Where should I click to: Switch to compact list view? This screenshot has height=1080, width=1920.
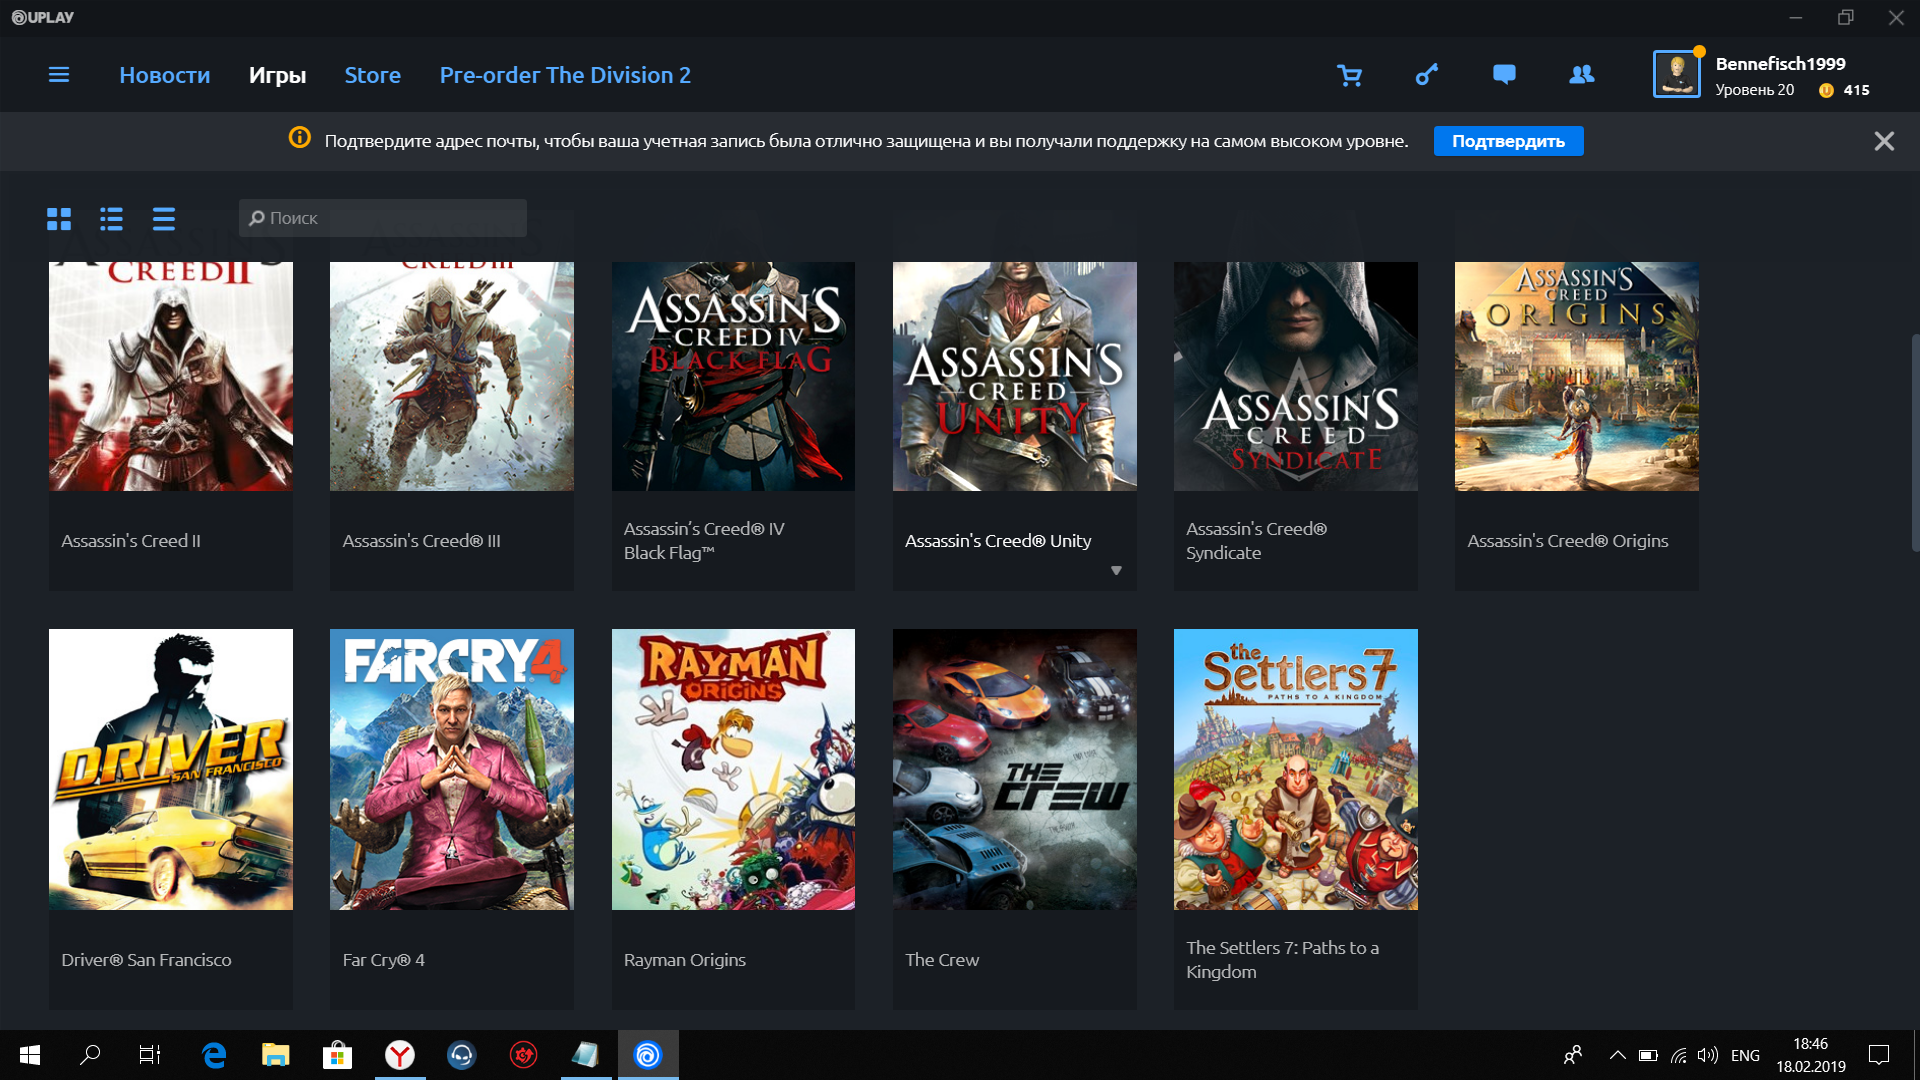click(x=164, y=218)
